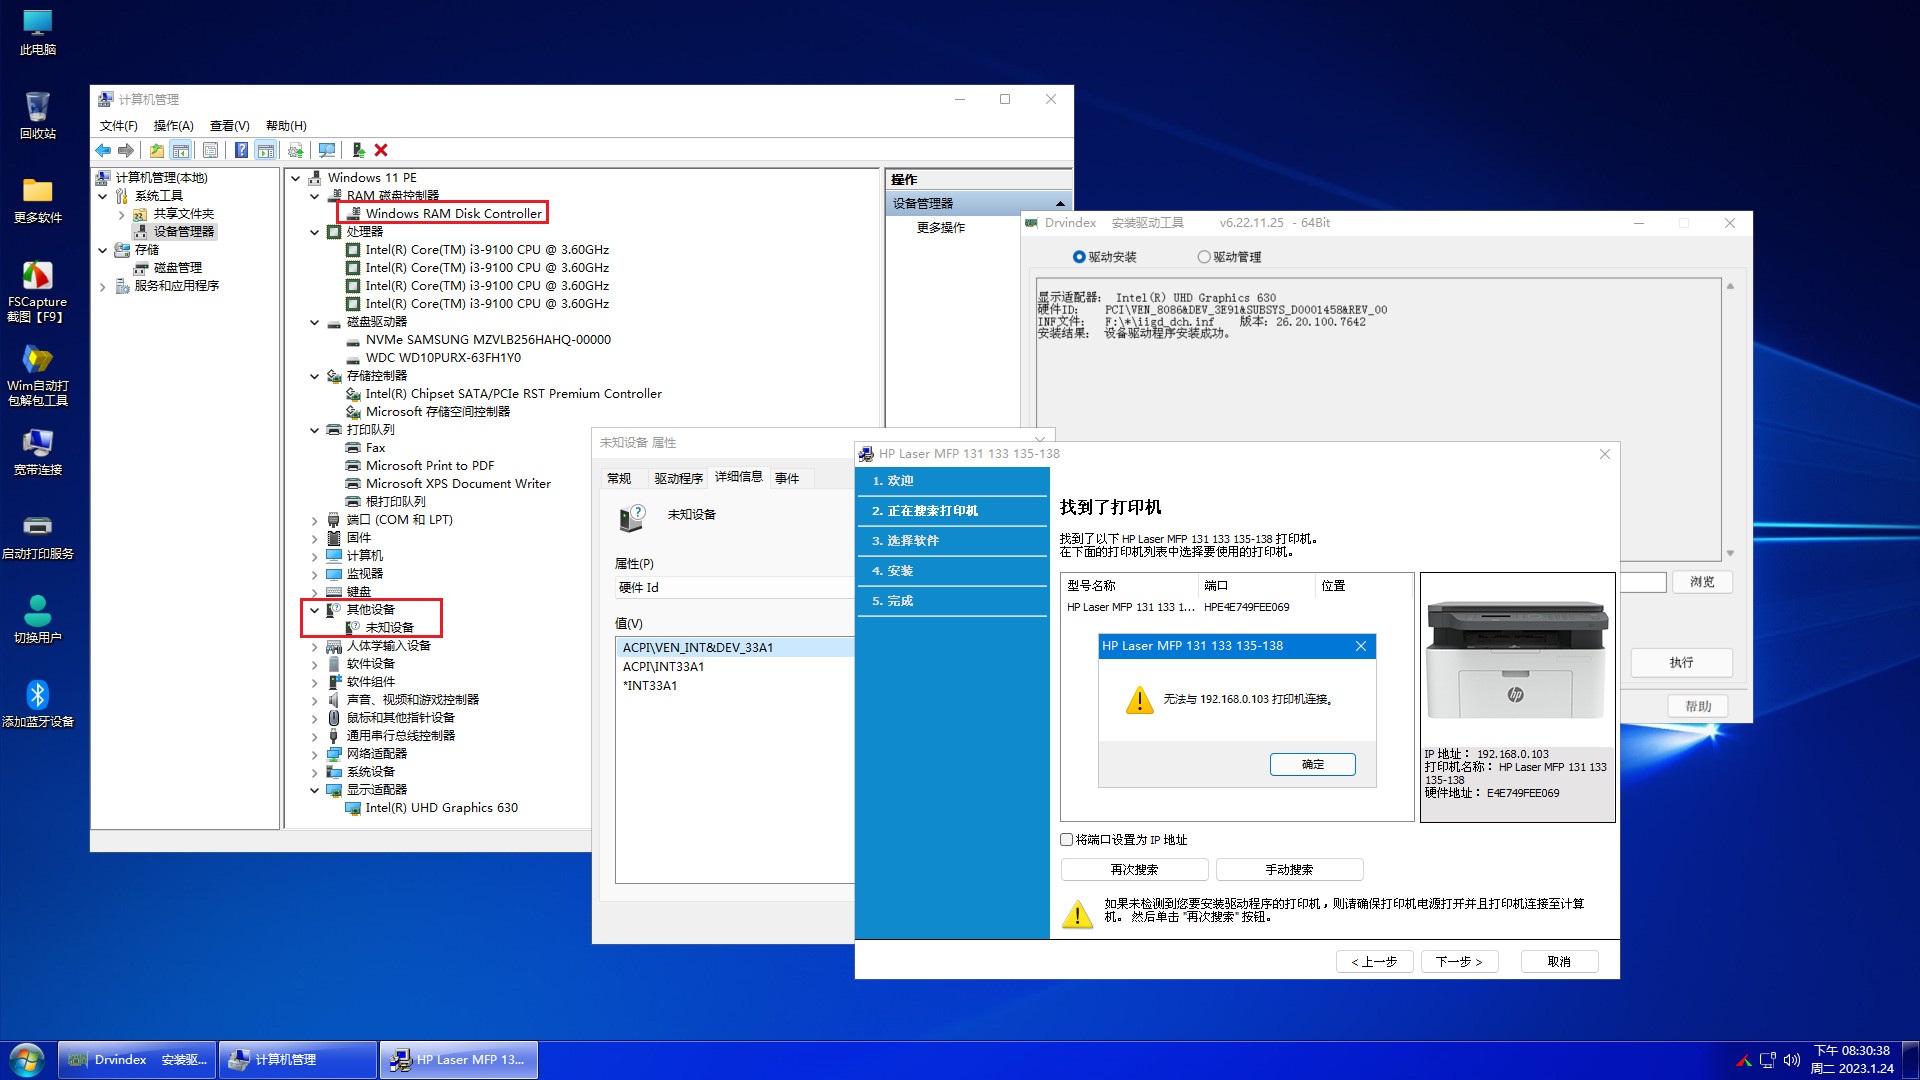The height and width of the screenshot is (1080, 1920).
Task: Select the 驱动安装 radio button in Drvindex
Action: pyautogui.click(x=1079, y=257)
